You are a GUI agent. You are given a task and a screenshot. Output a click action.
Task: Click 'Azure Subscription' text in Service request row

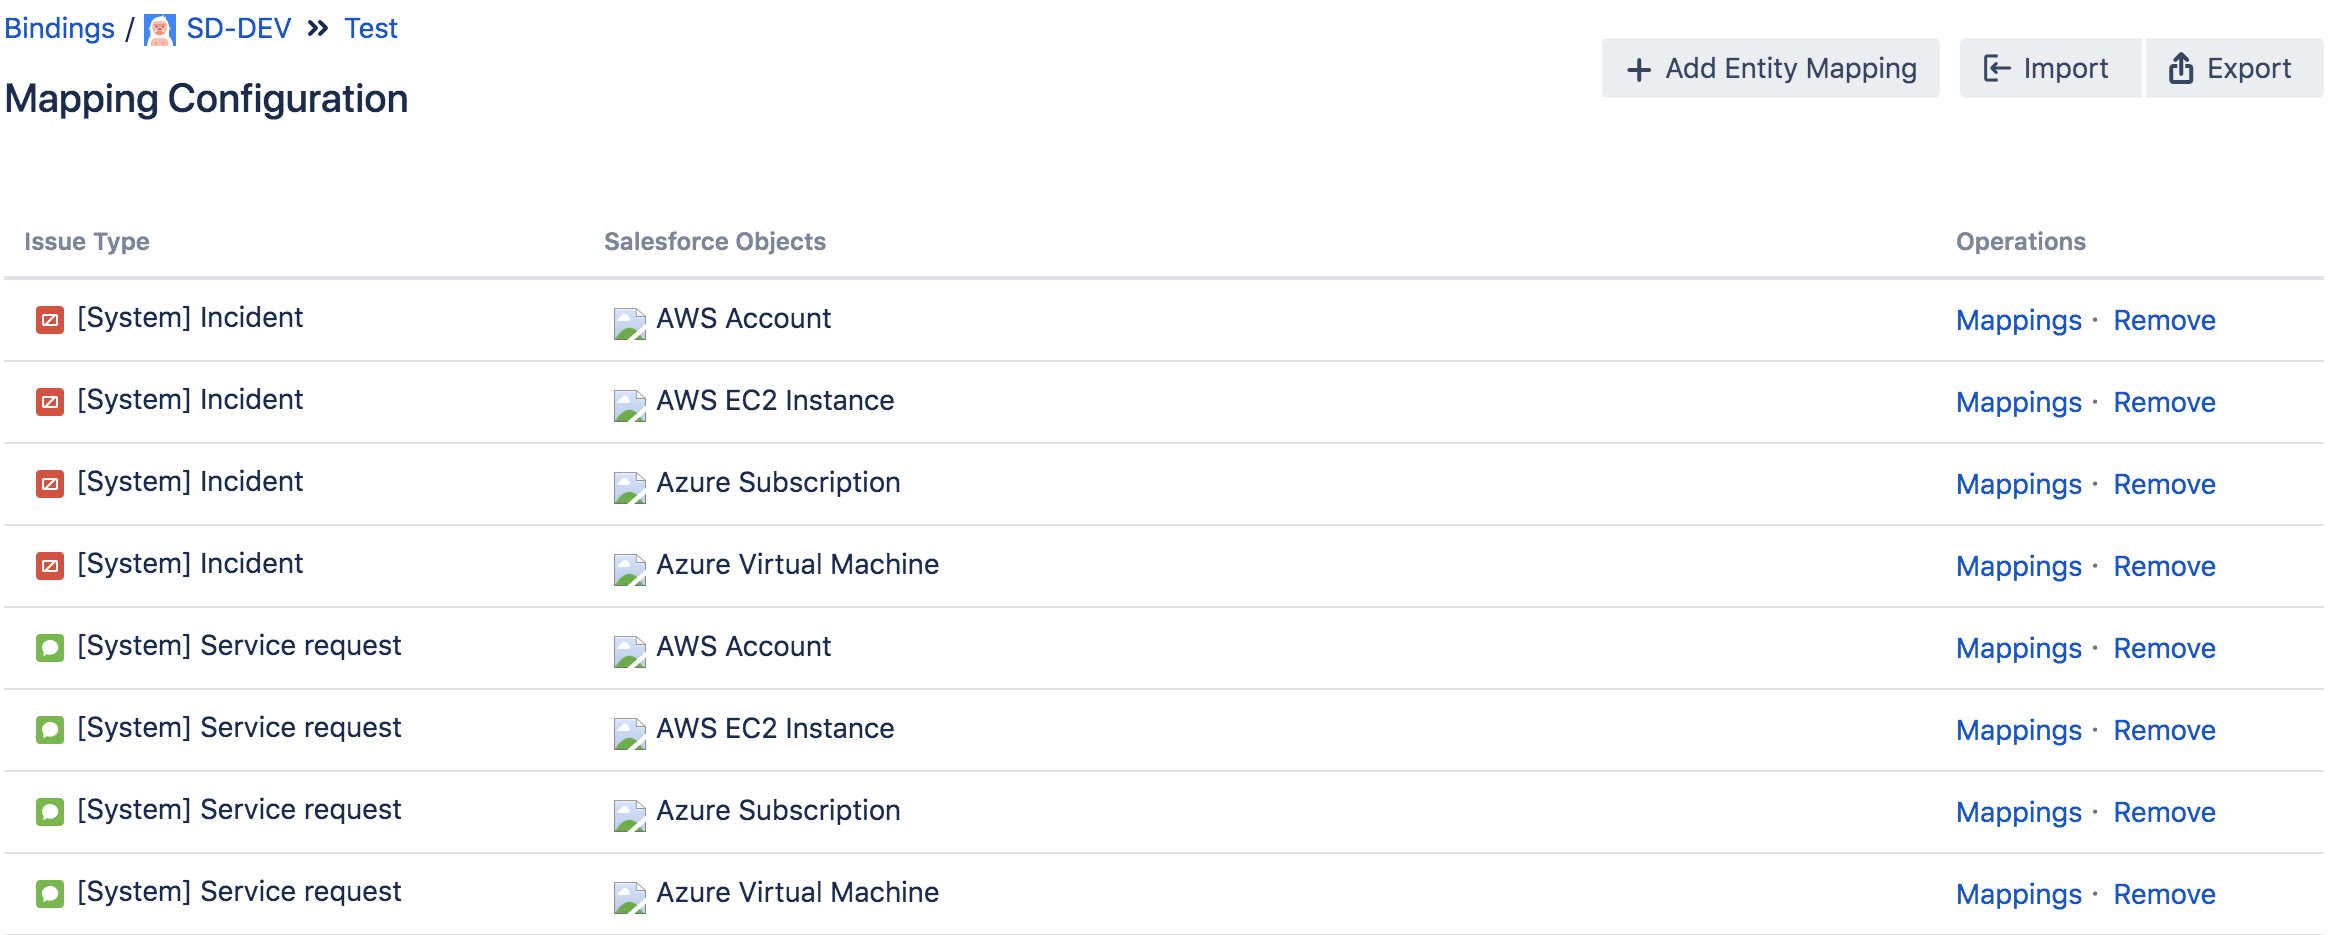[778, 811]
